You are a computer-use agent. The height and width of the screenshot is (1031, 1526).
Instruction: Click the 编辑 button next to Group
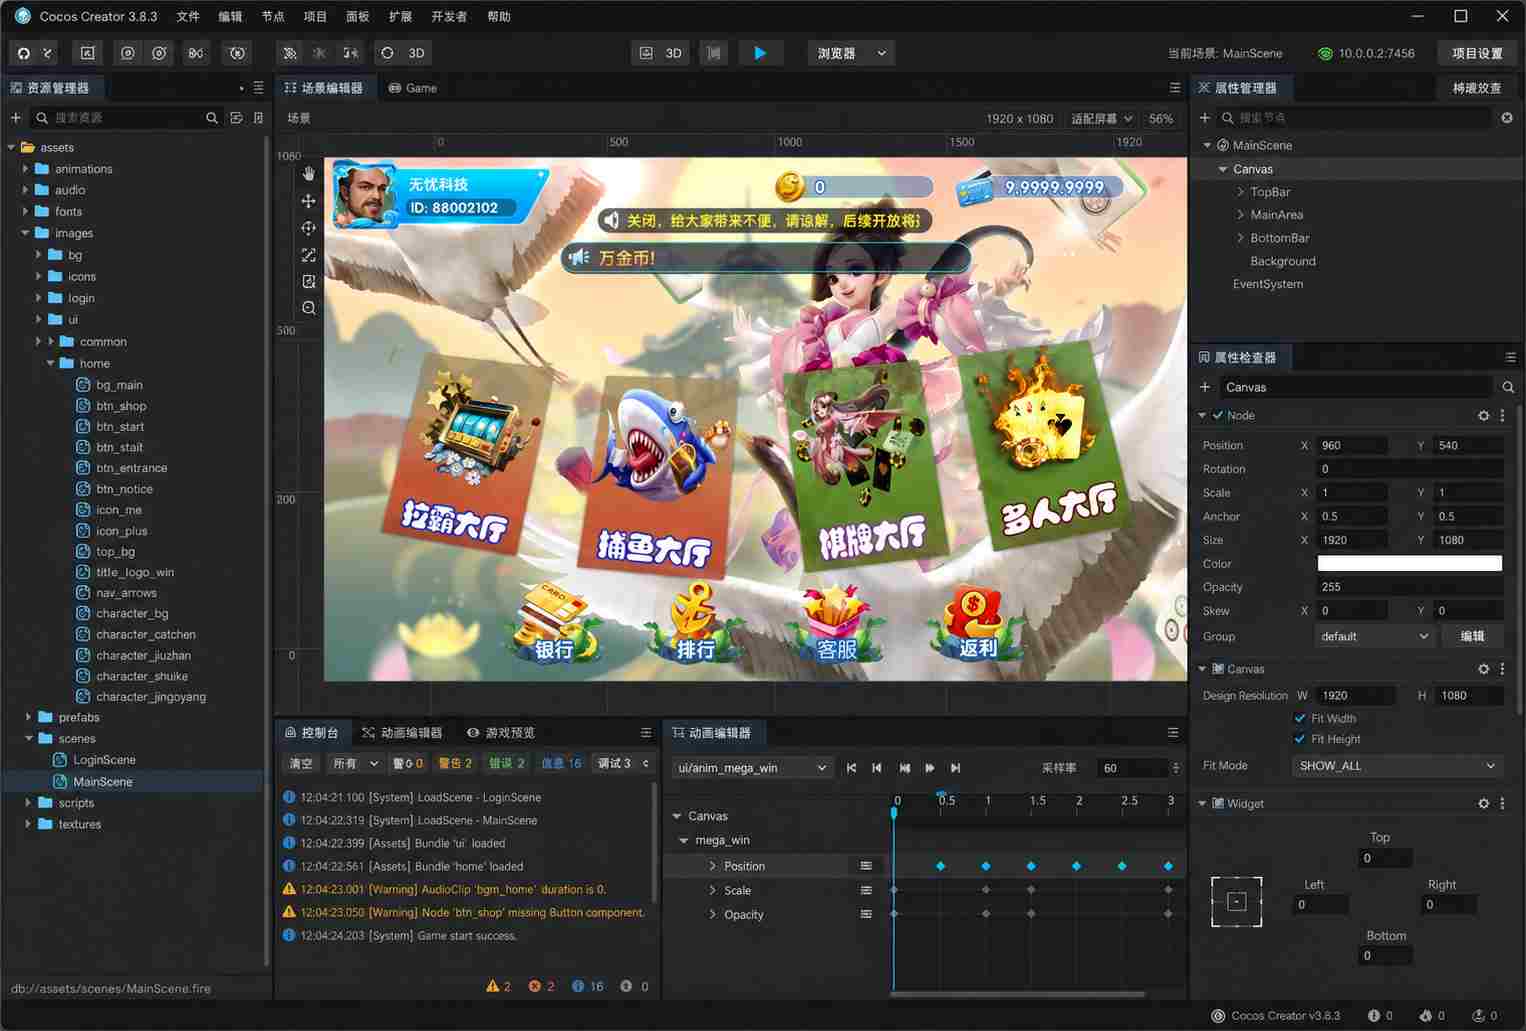[x=1472, y=636]
